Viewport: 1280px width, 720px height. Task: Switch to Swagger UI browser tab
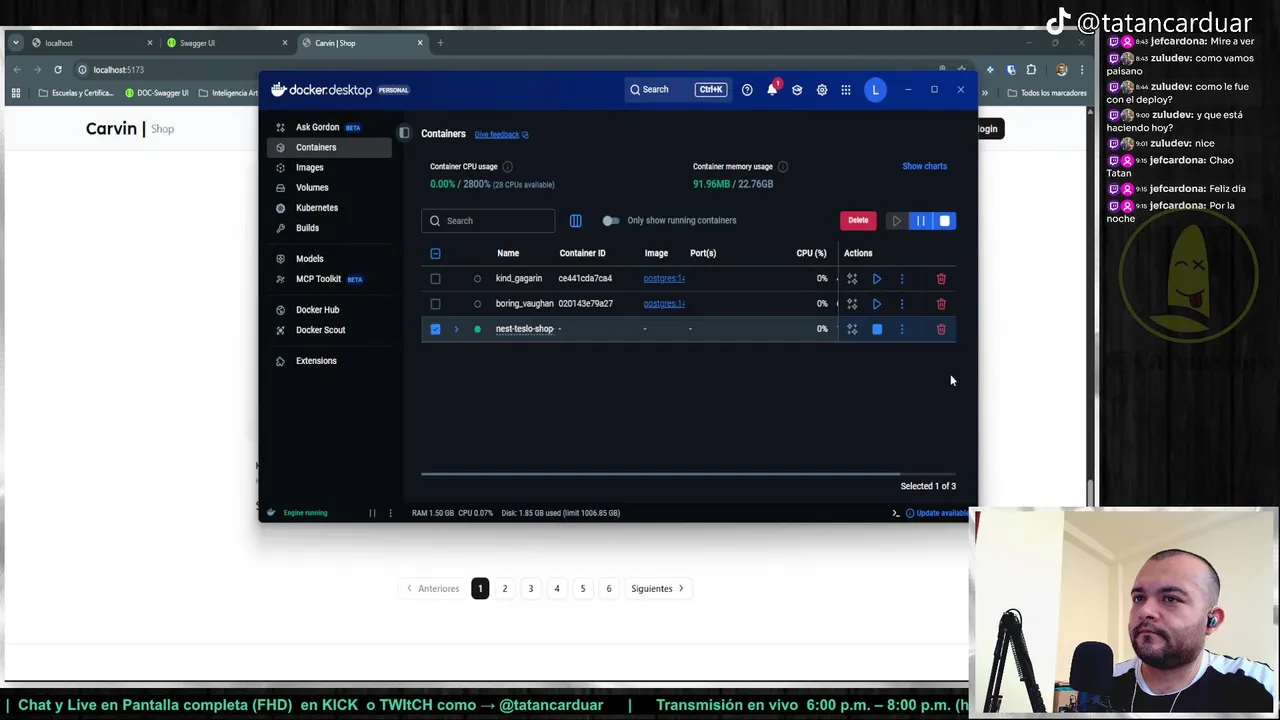(x=227, y=43)
